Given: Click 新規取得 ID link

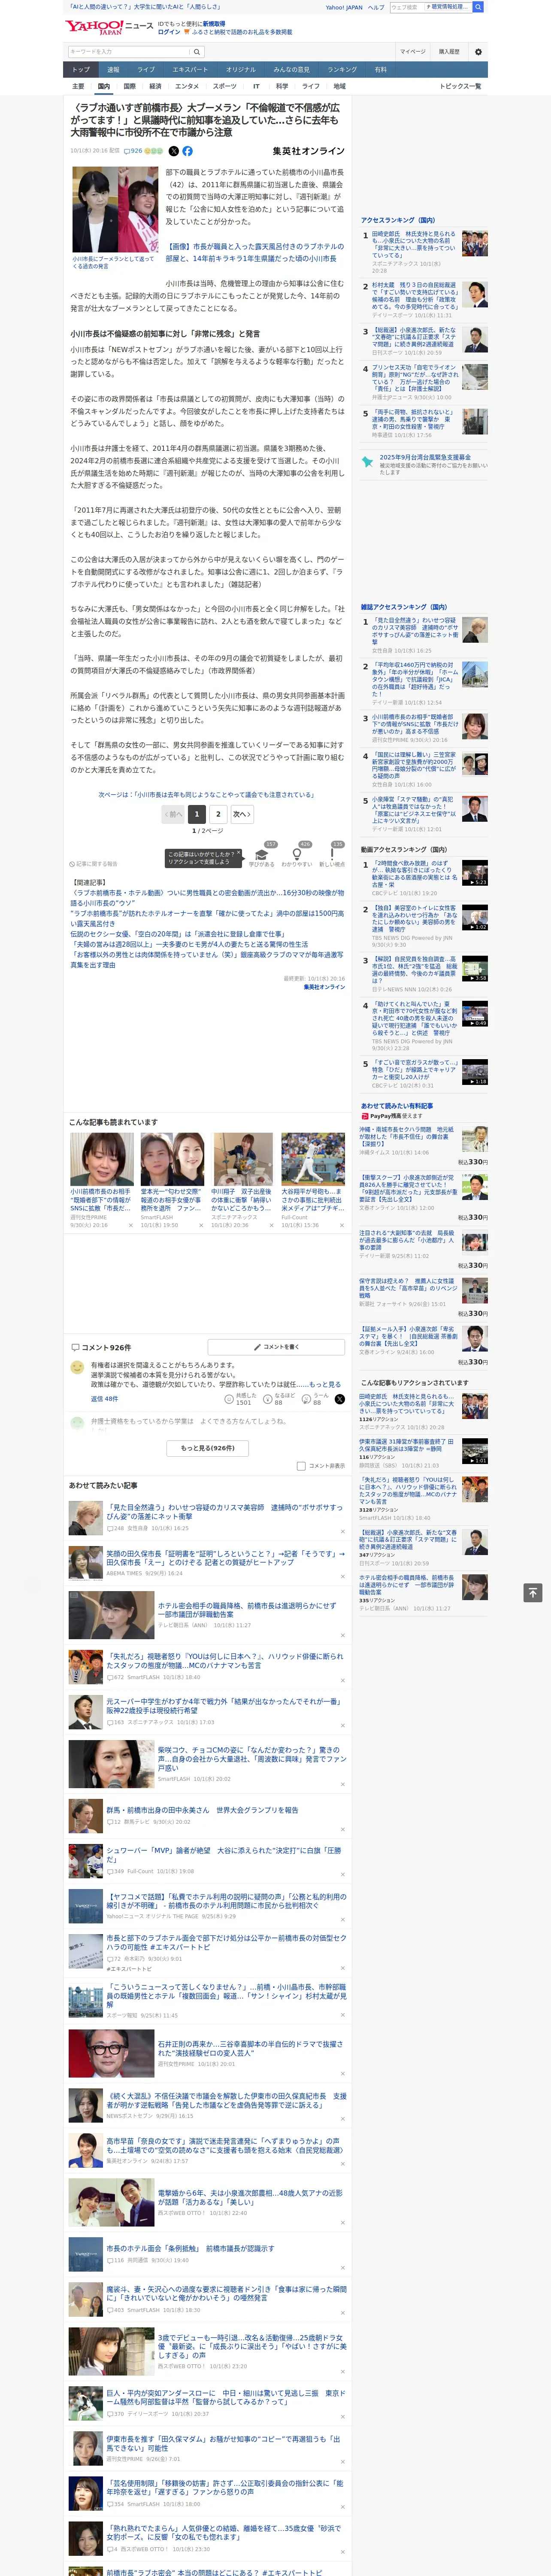Looking at the screenshot, I should 214,23.
